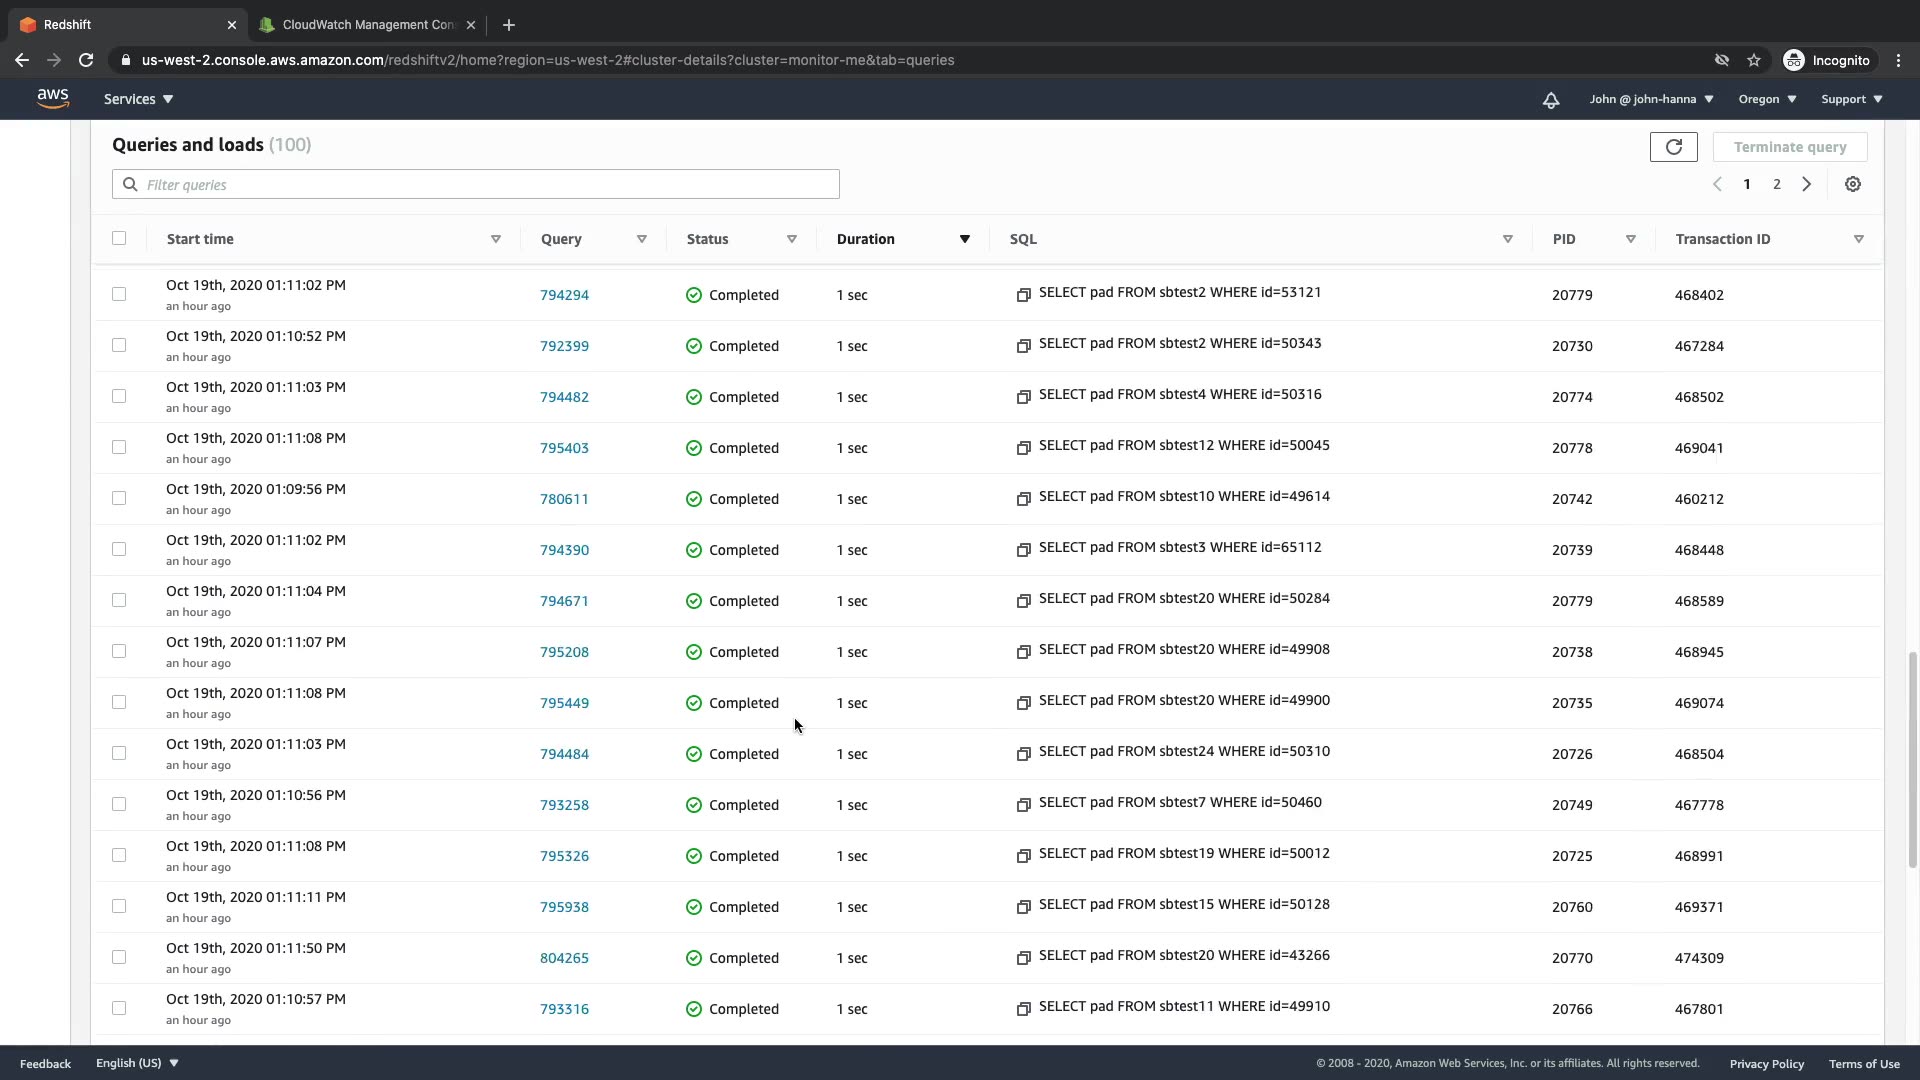Open table preferences gear icon
This screenshot has width=1920, height=1080.
pyautogui.click(x=1852, y=184)
